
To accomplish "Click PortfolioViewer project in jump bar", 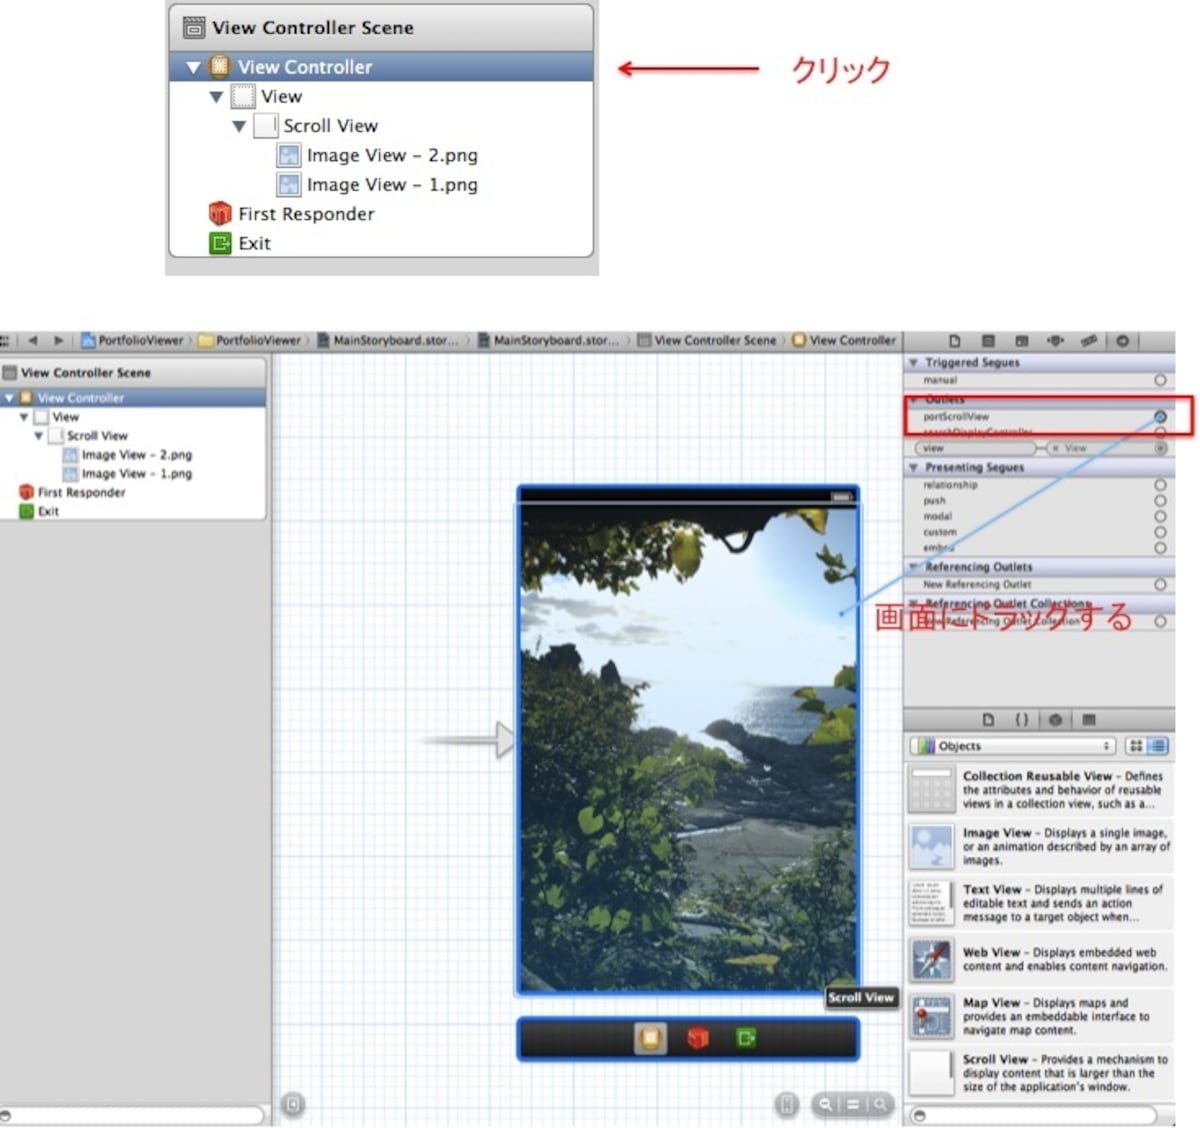I will [x=133, y=340].
